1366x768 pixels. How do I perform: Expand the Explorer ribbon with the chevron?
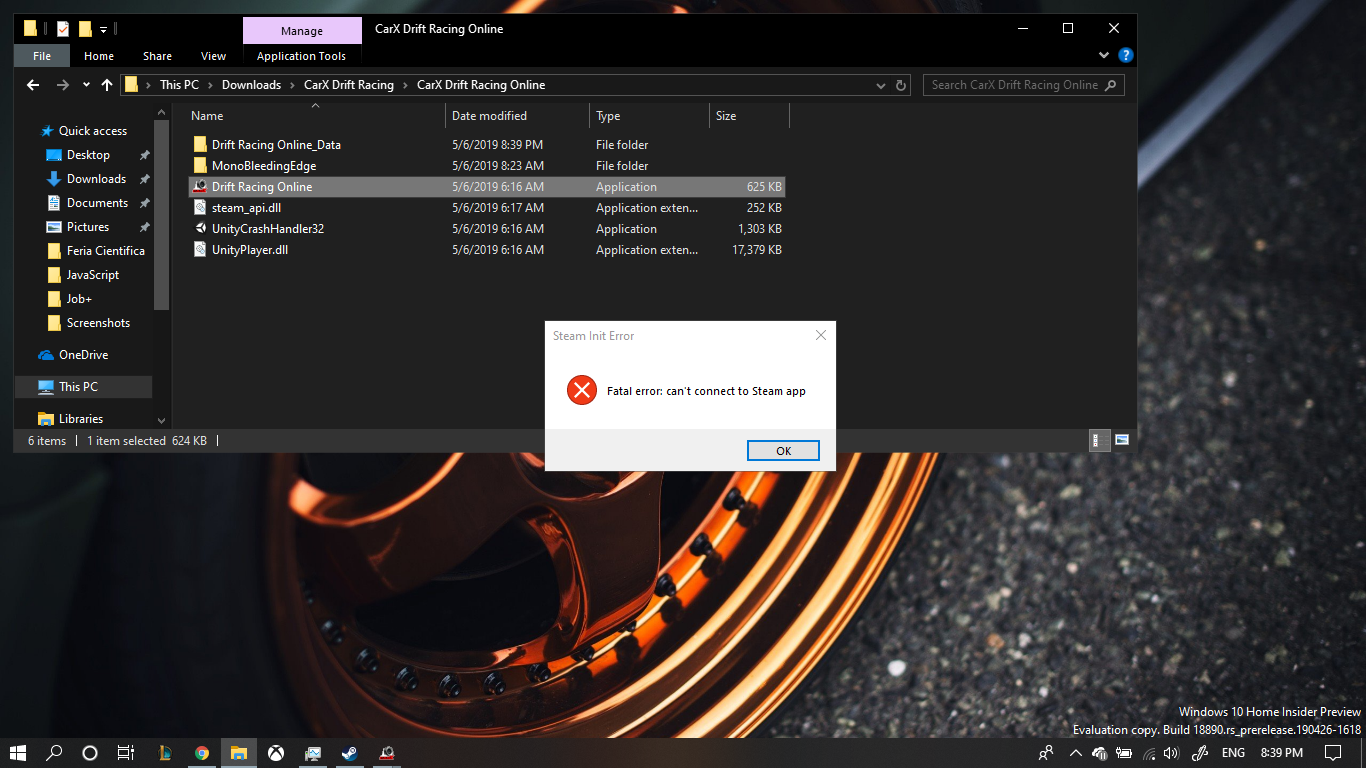1104,56
